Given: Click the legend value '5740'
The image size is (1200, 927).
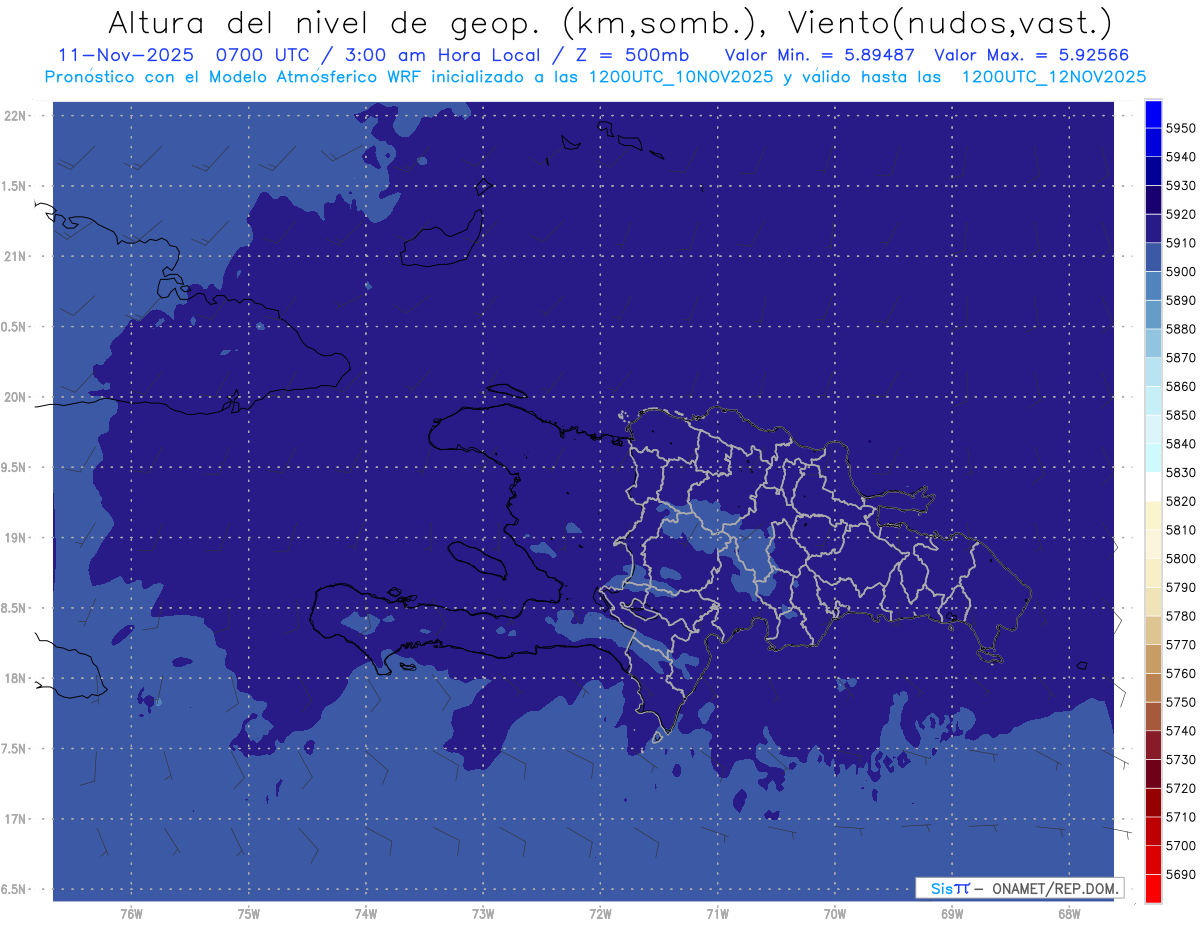Looking at the screenshot, I should (x=1181, y=731).
